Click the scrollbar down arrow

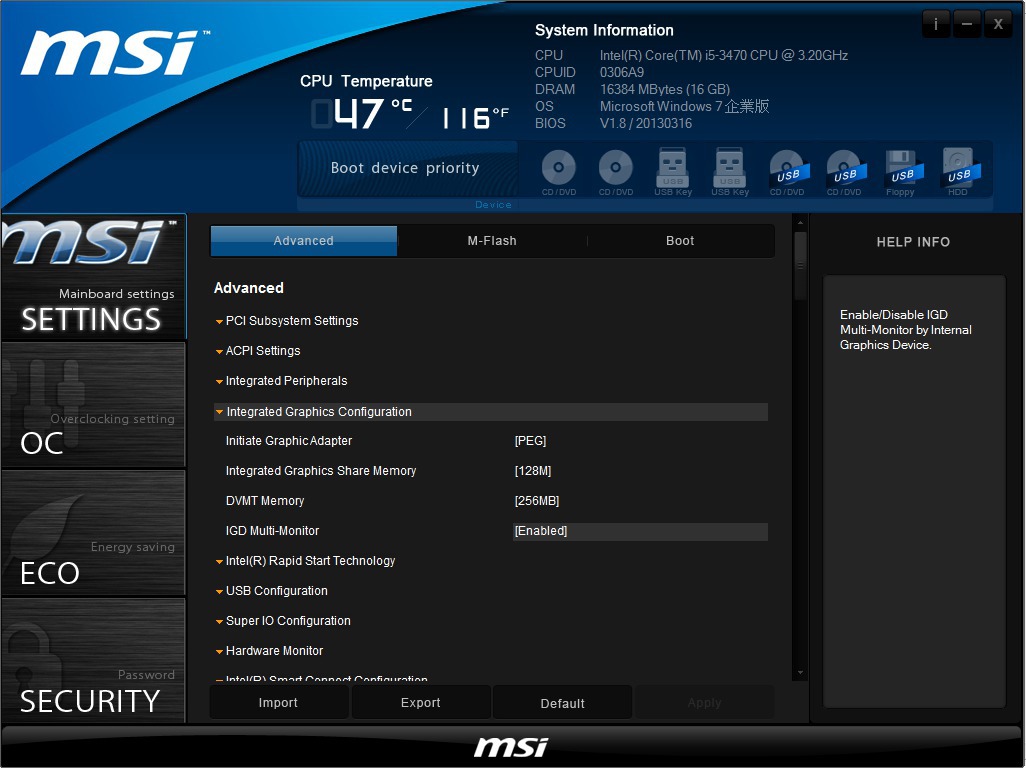[x=800, y=673]
